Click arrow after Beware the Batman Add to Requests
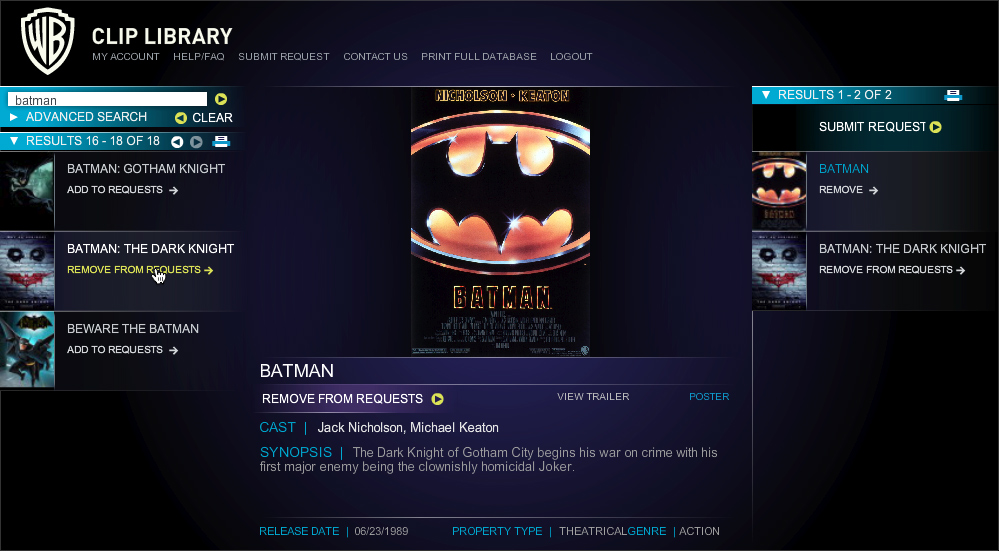This screenshot has width=999, height=551. tap(173, 350)
